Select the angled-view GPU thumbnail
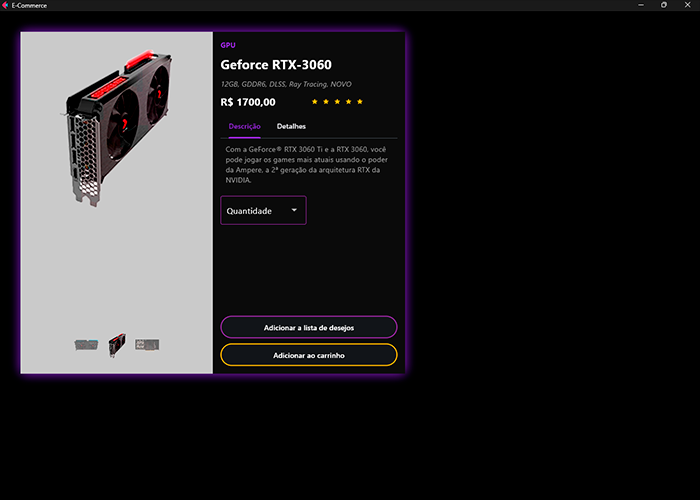This screenshot has height=500, width=700. (117, 345)
